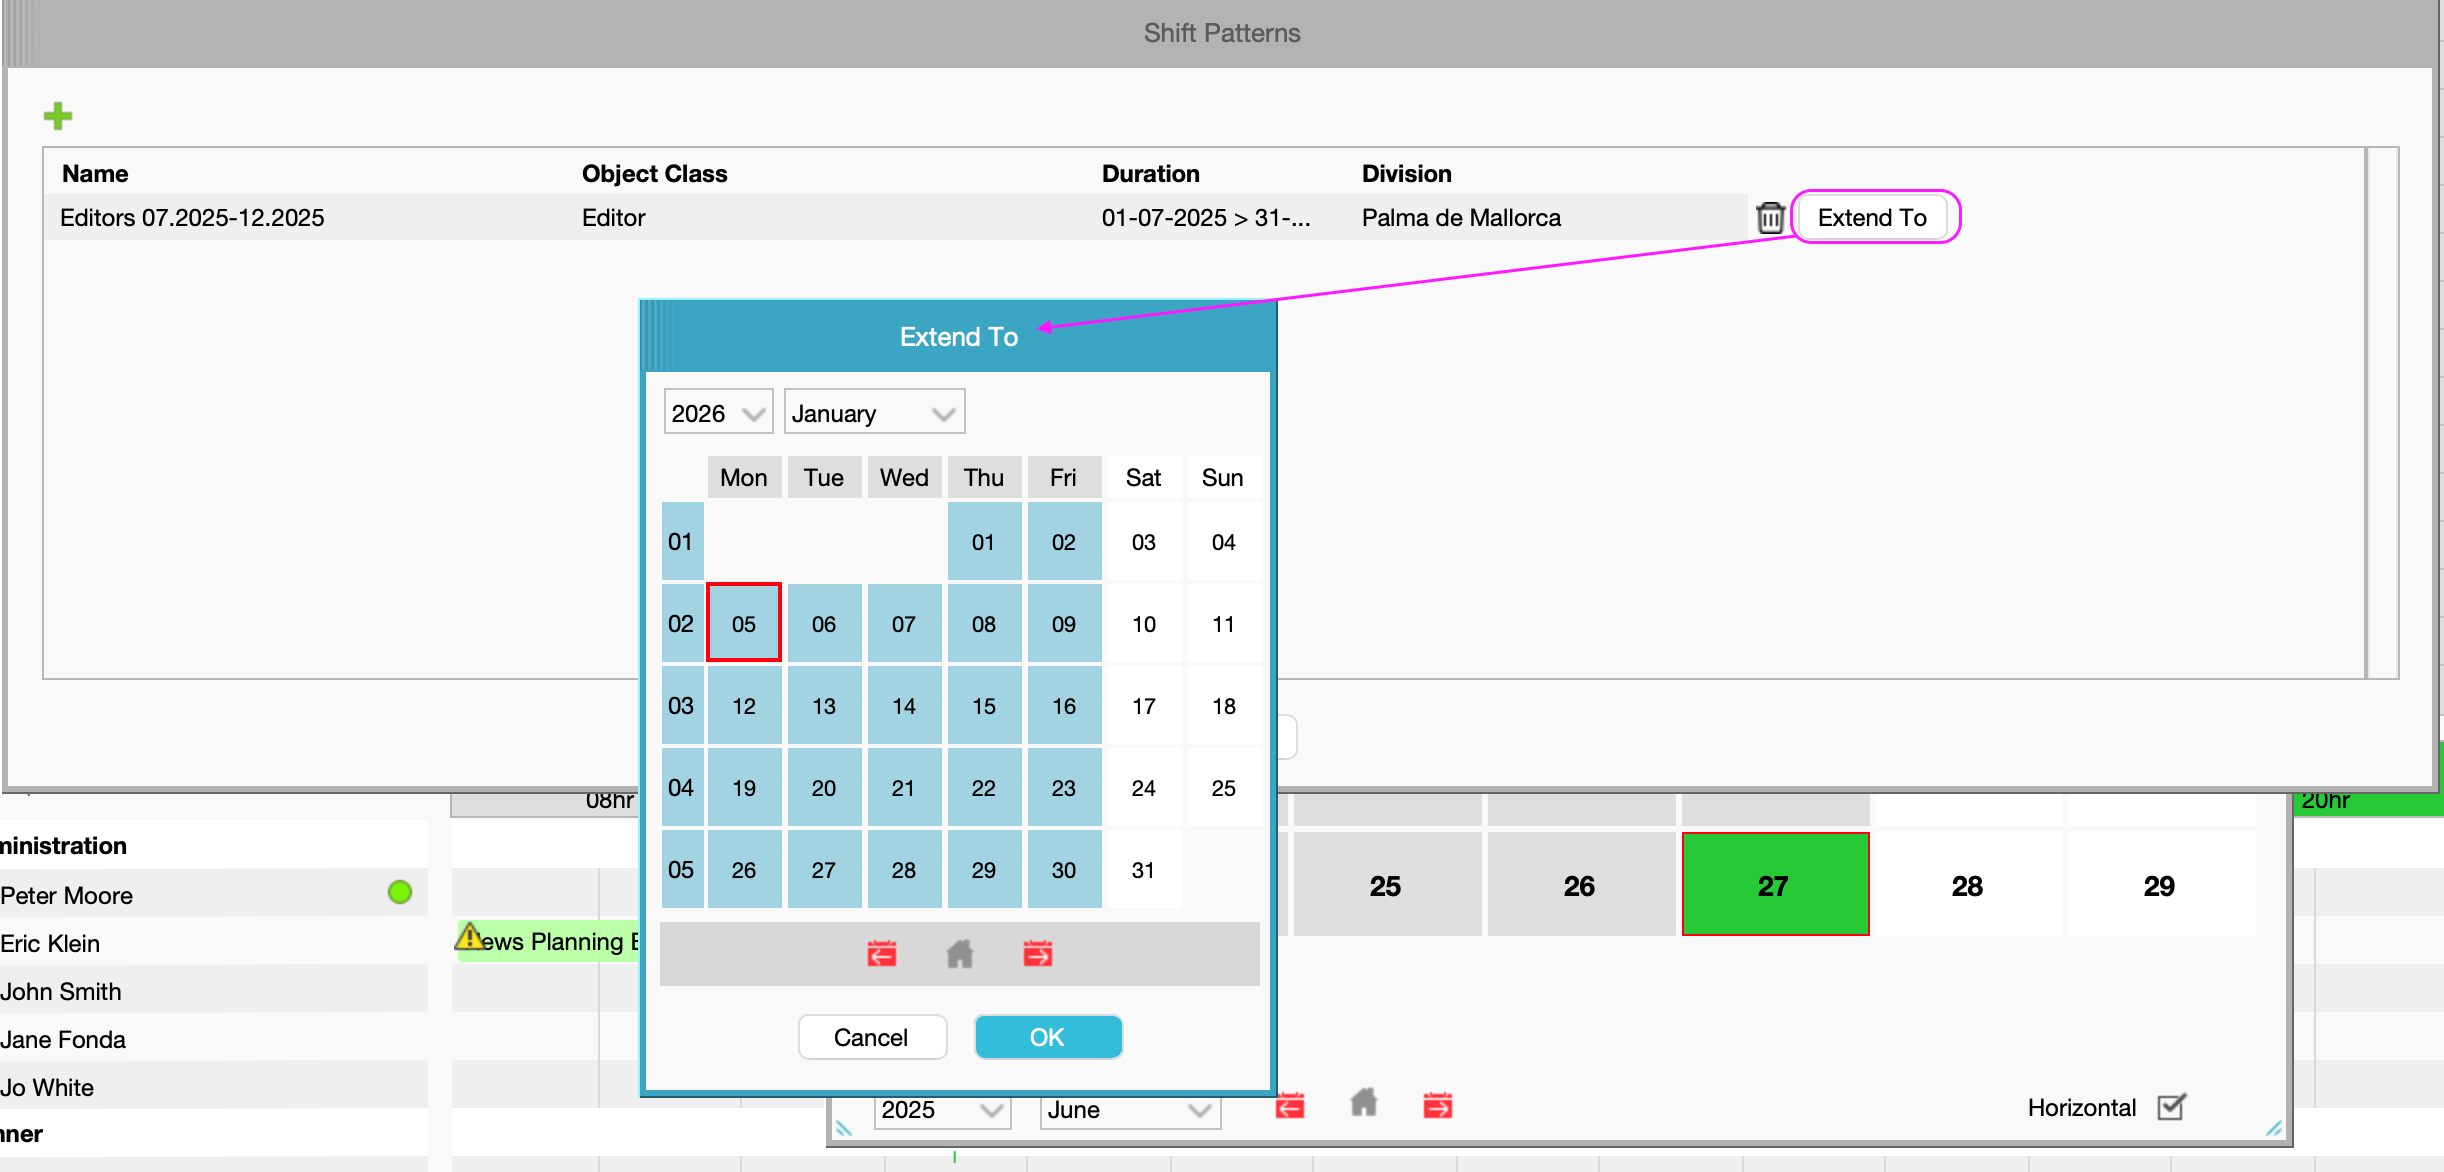Viewport: 2444px width, 1172px height.
Task: Click the Extend To button
Action: 1871,217
